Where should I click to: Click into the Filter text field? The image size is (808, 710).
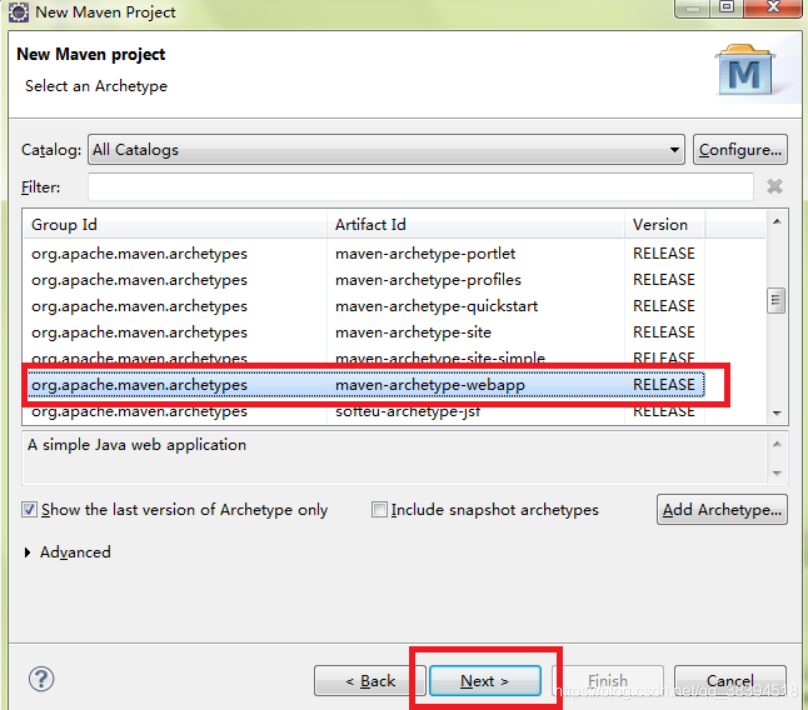click(420, 187)
